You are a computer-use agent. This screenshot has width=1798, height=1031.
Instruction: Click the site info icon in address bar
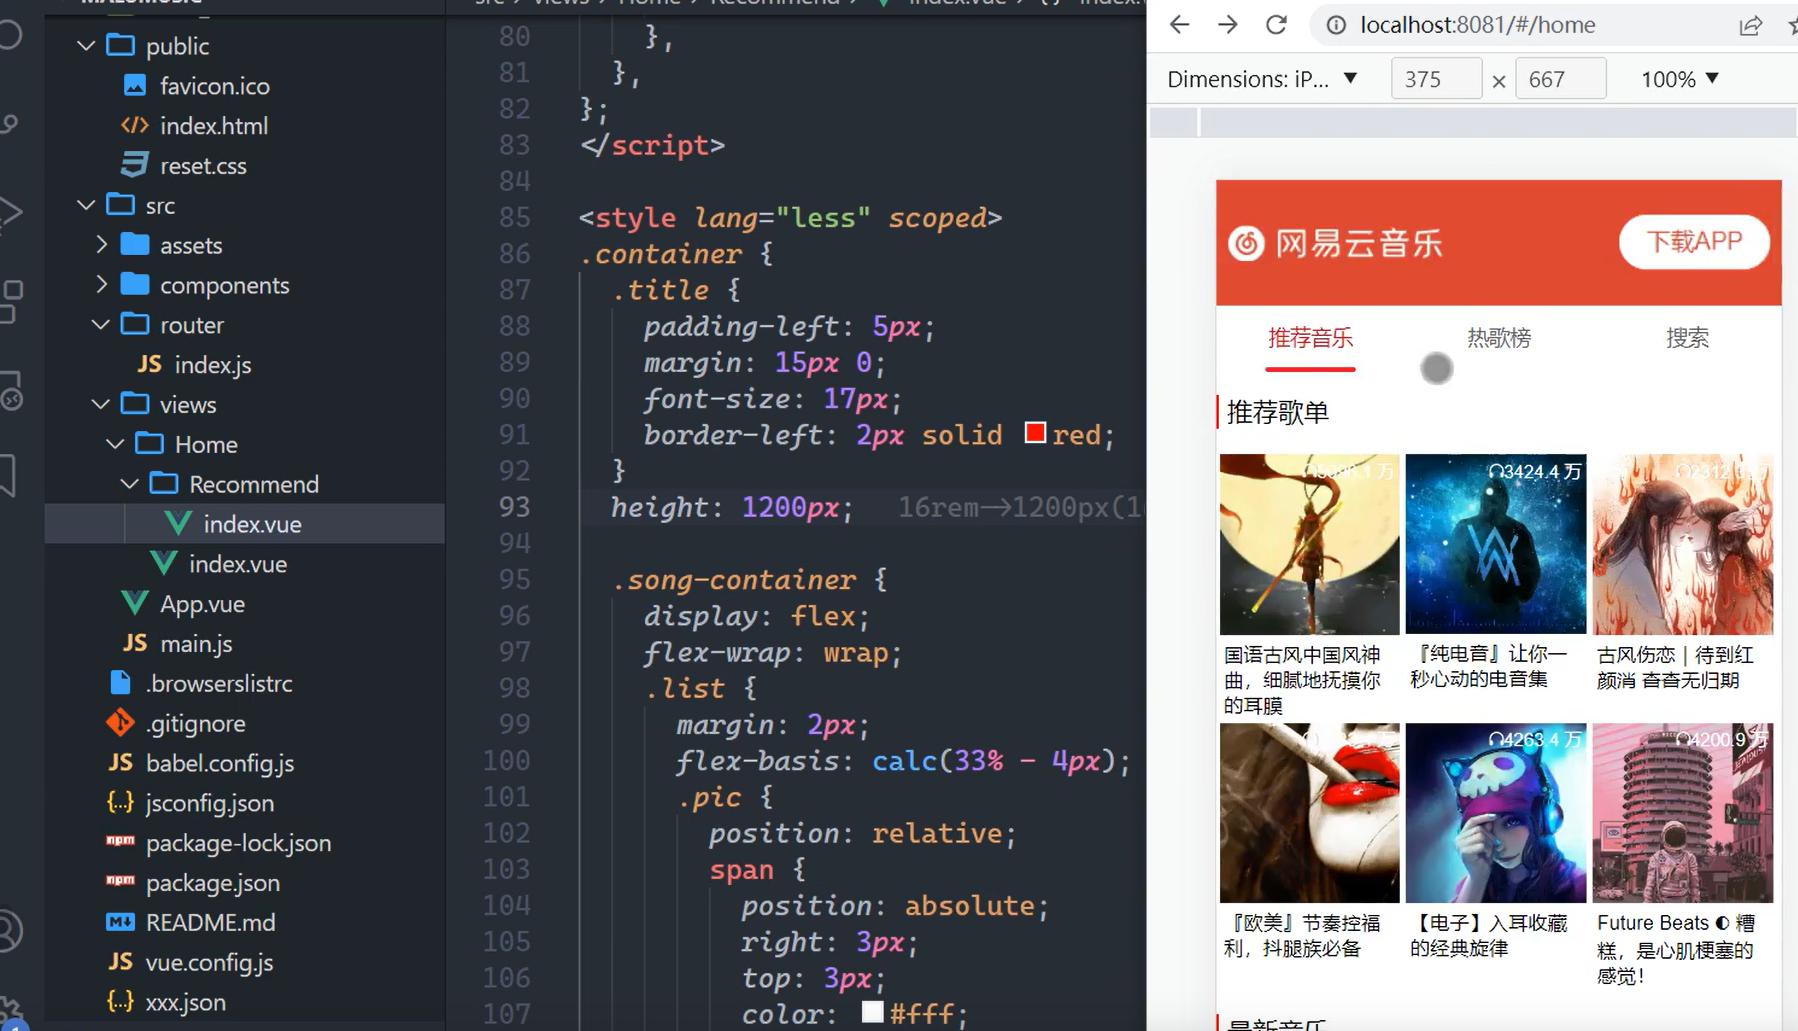click(x=1336, y=25)
